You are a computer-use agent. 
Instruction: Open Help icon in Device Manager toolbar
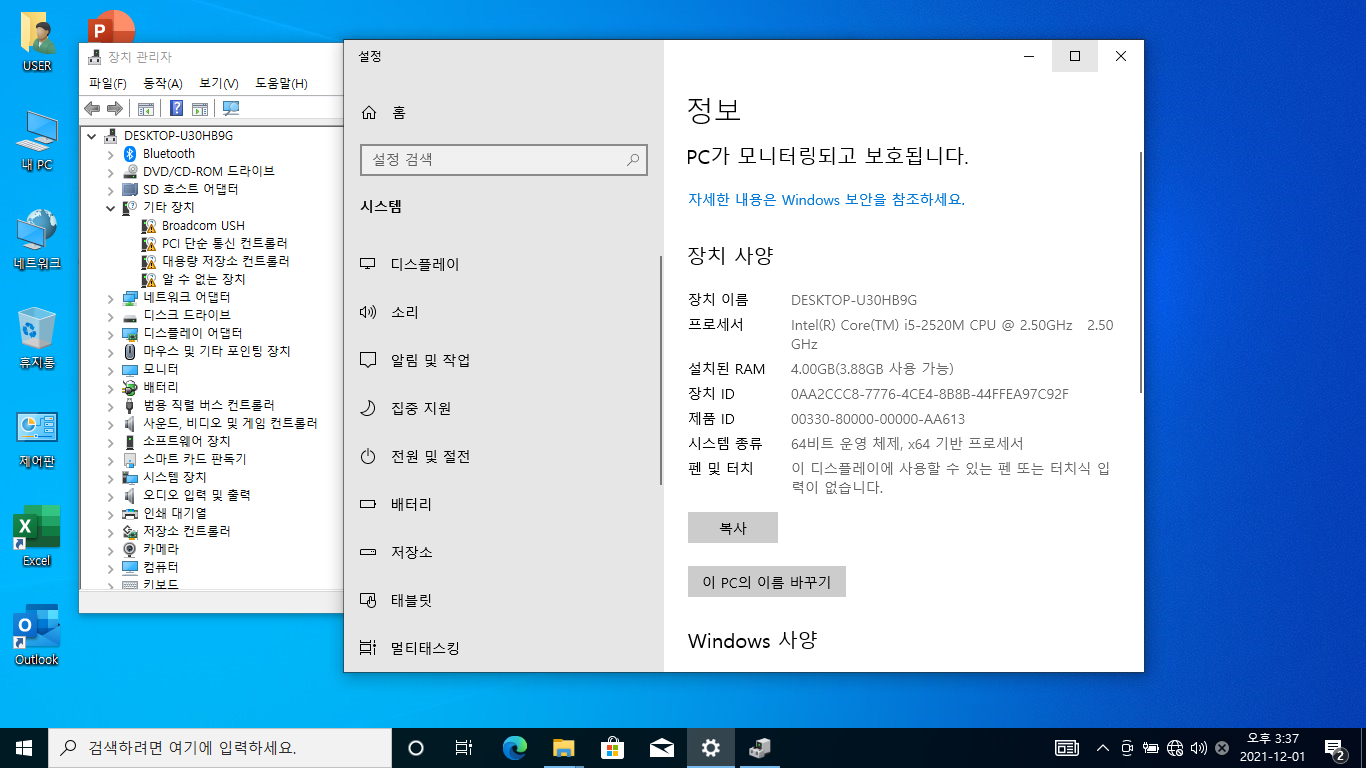pos(176,108)
